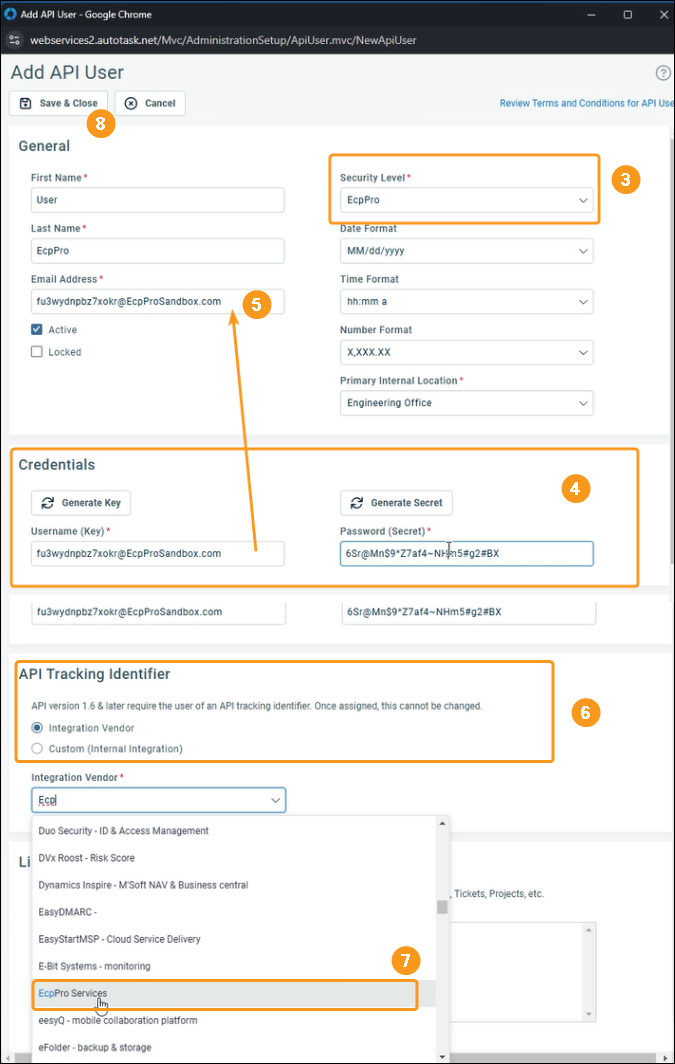
Task: Choose Custom (Internal Integration) radio option
Action: [38, 748]
